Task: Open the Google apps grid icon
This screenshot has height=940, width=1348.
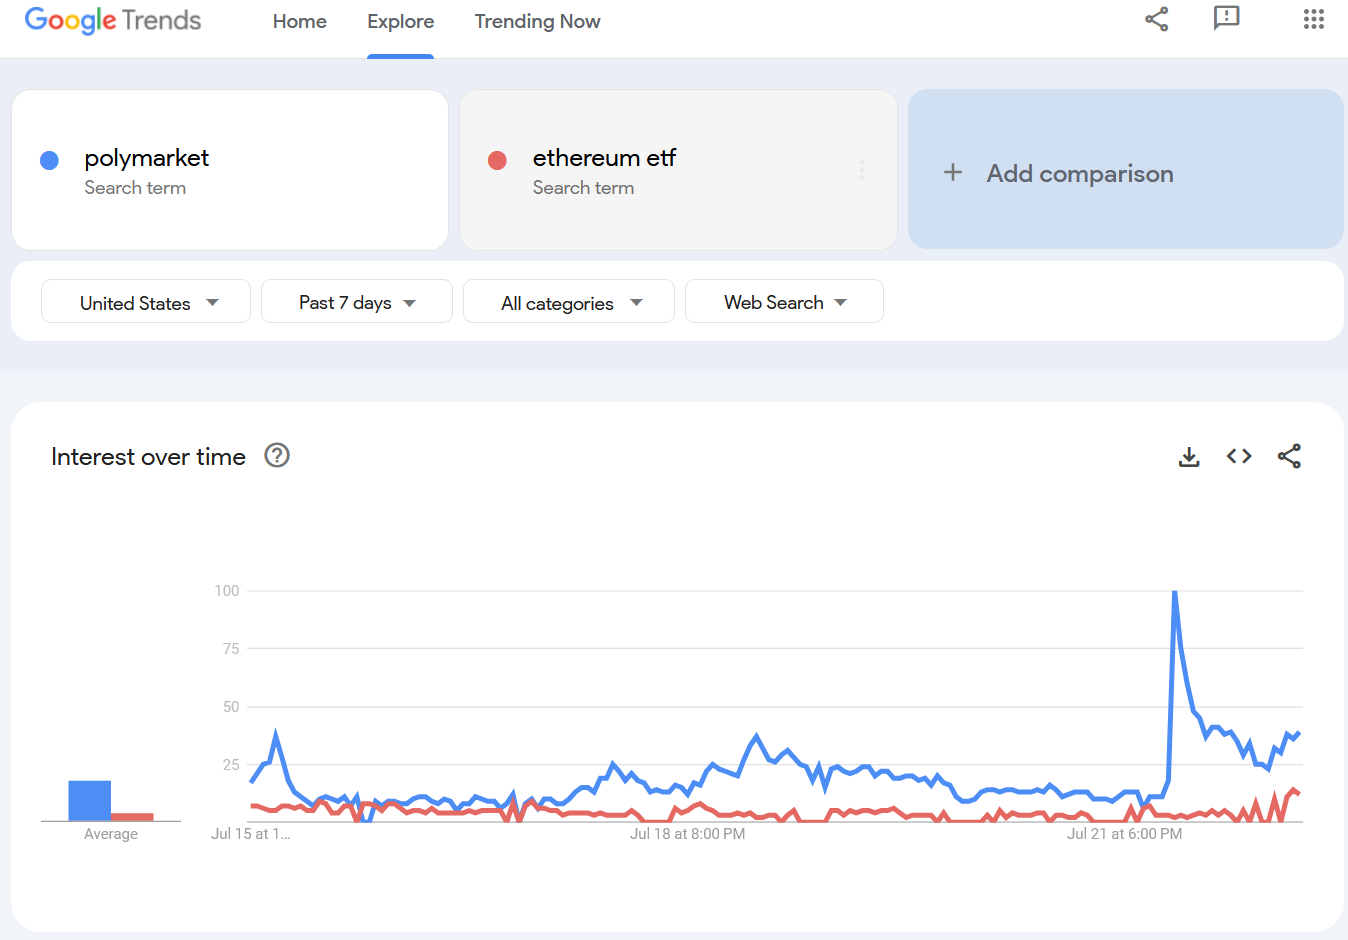Action: click(1313, 19)
